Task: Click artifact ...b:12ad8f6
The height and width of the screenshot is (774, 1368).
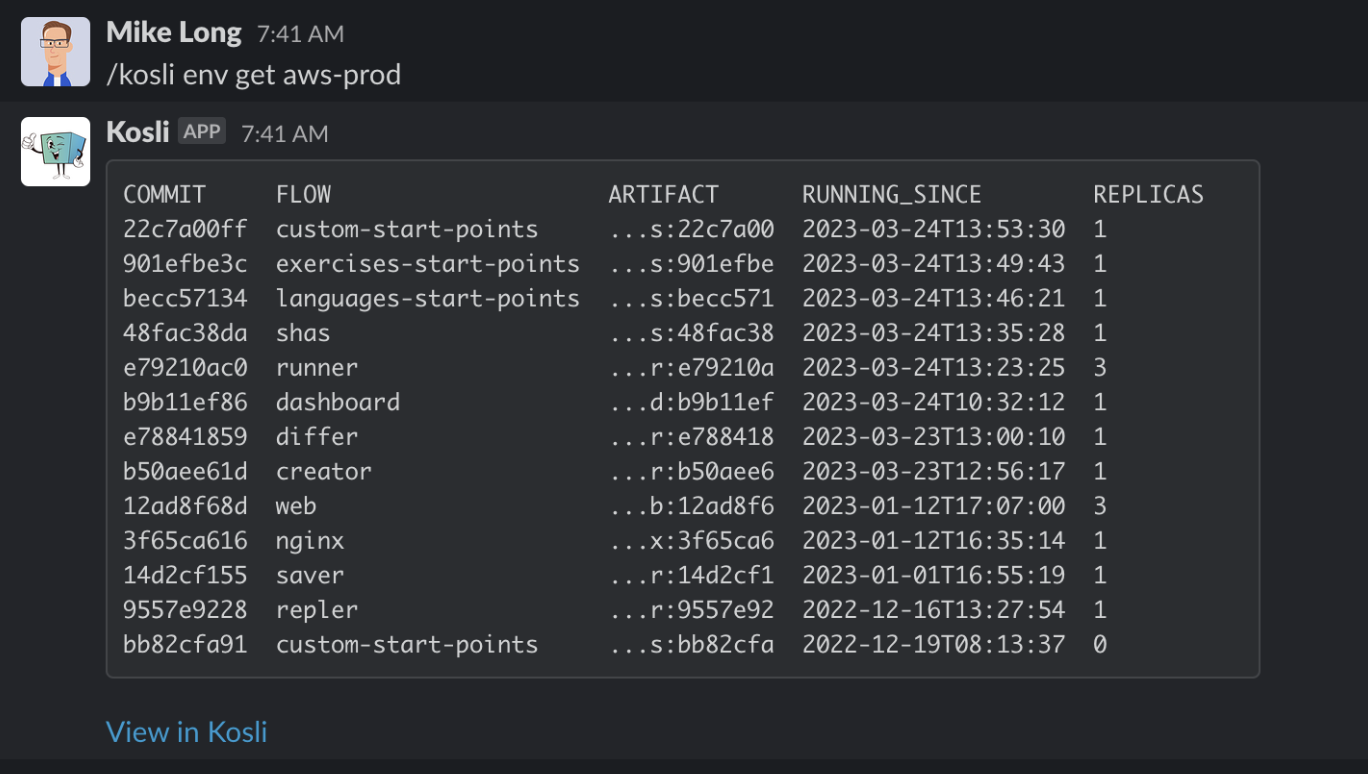Action: [691, 506]
